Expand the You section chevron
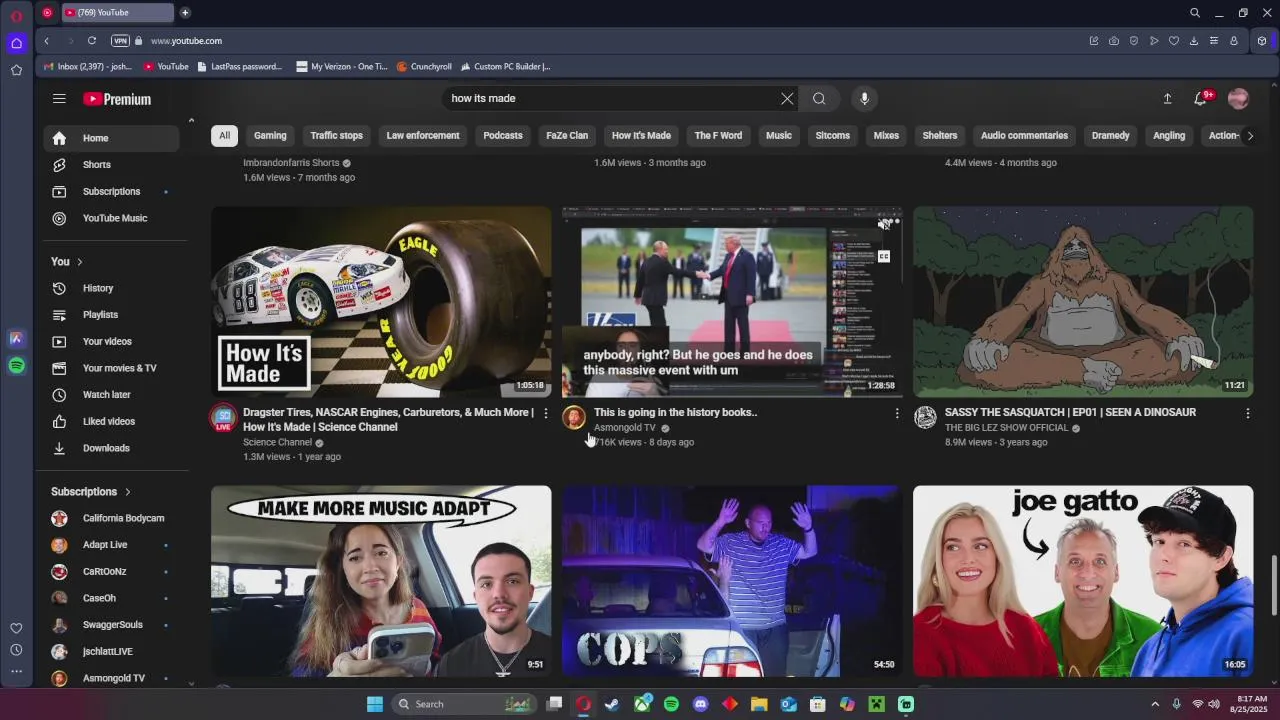The height and width of the screenshot is (720, 1280). click(79, 262)
